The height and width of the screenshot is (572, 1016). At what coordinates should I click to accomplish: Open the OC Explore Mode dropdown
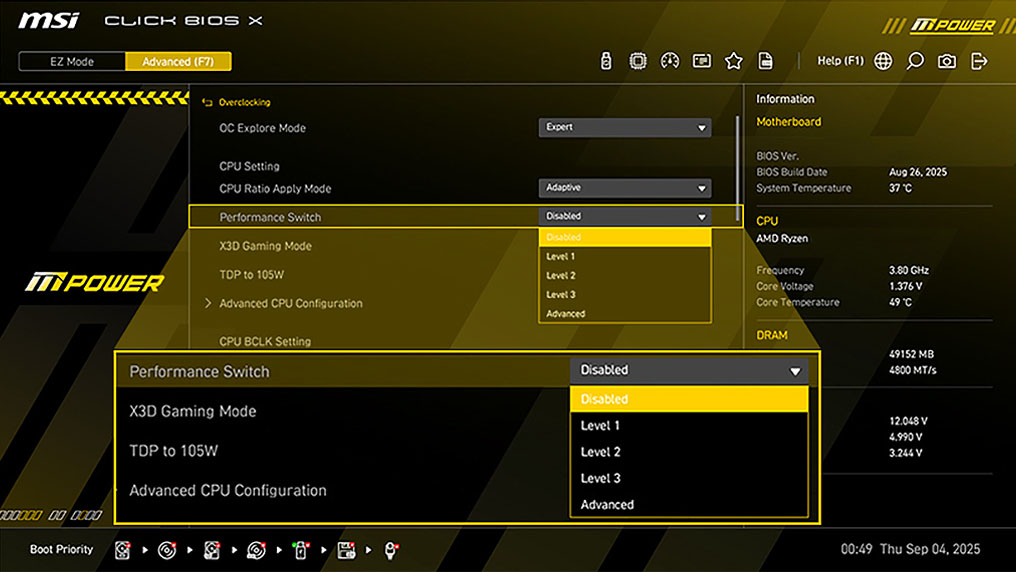[625, 128]
